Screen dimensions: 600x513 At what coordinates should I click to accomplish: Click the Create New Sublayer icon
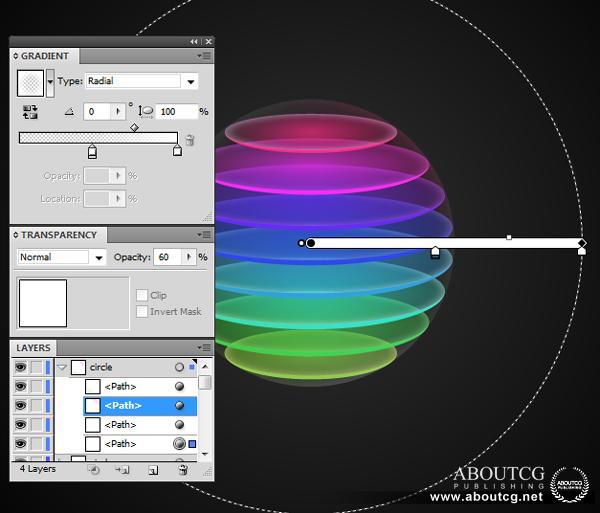click(x=123, y=470)
